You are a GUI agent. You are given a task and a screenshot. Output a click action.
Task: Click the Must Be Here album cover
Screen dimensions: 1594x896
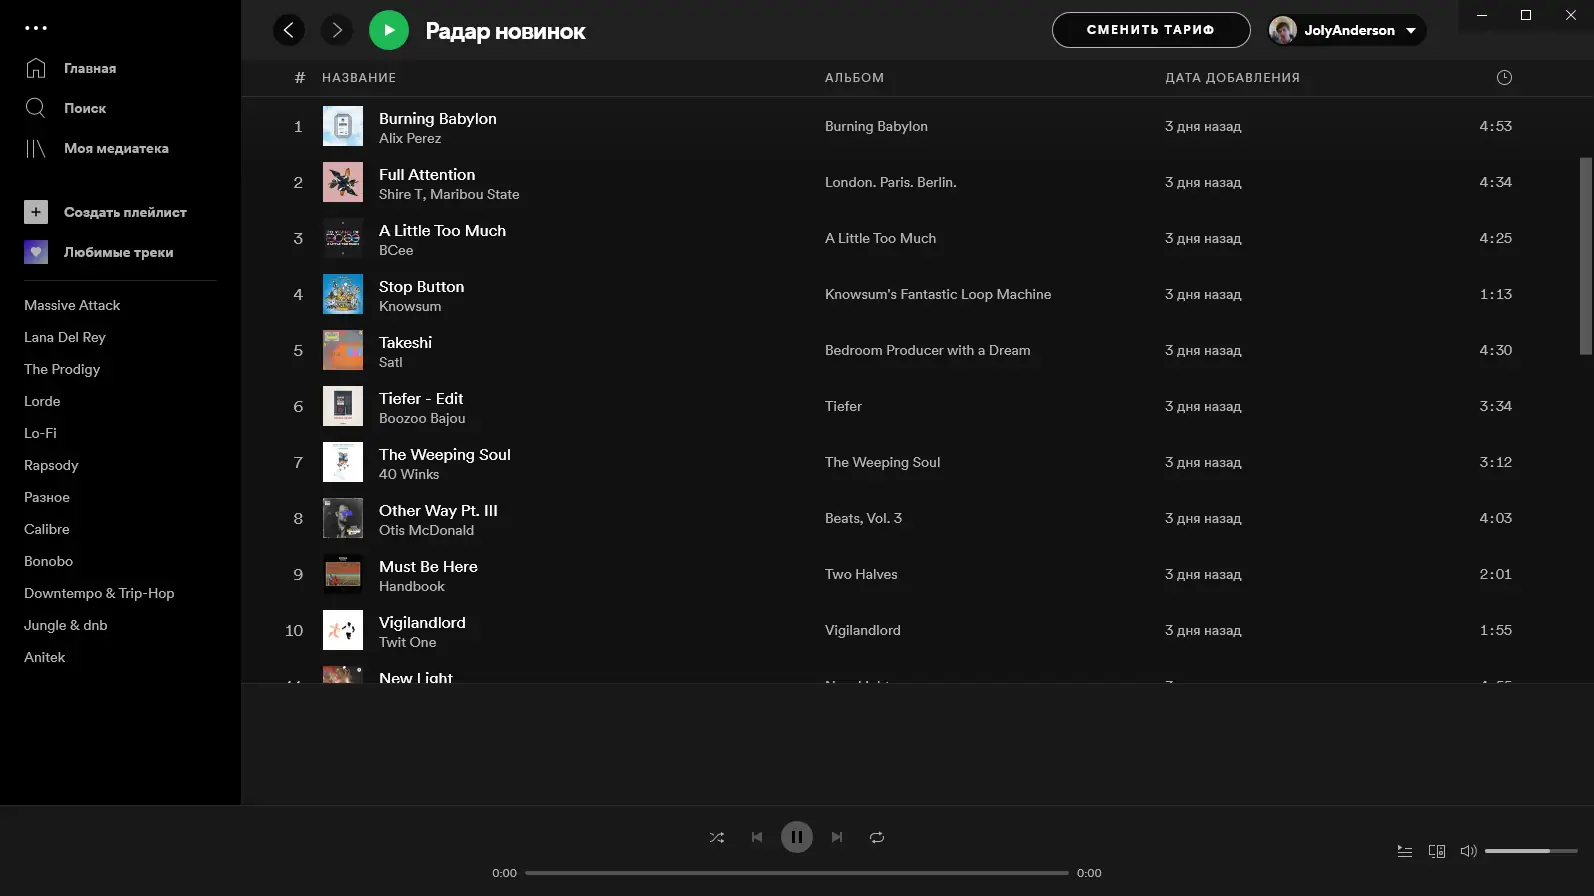tap(343, 574)
